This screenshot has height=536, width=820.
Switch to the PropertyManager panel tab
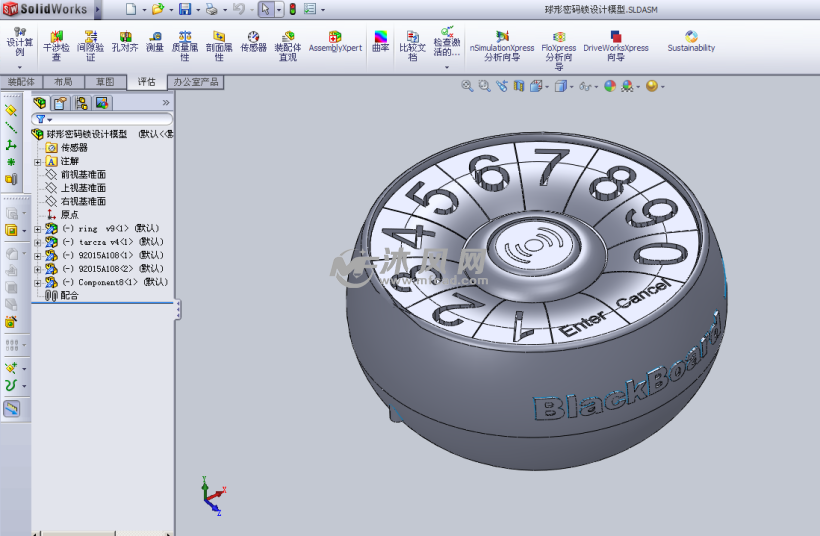point(60,103)
